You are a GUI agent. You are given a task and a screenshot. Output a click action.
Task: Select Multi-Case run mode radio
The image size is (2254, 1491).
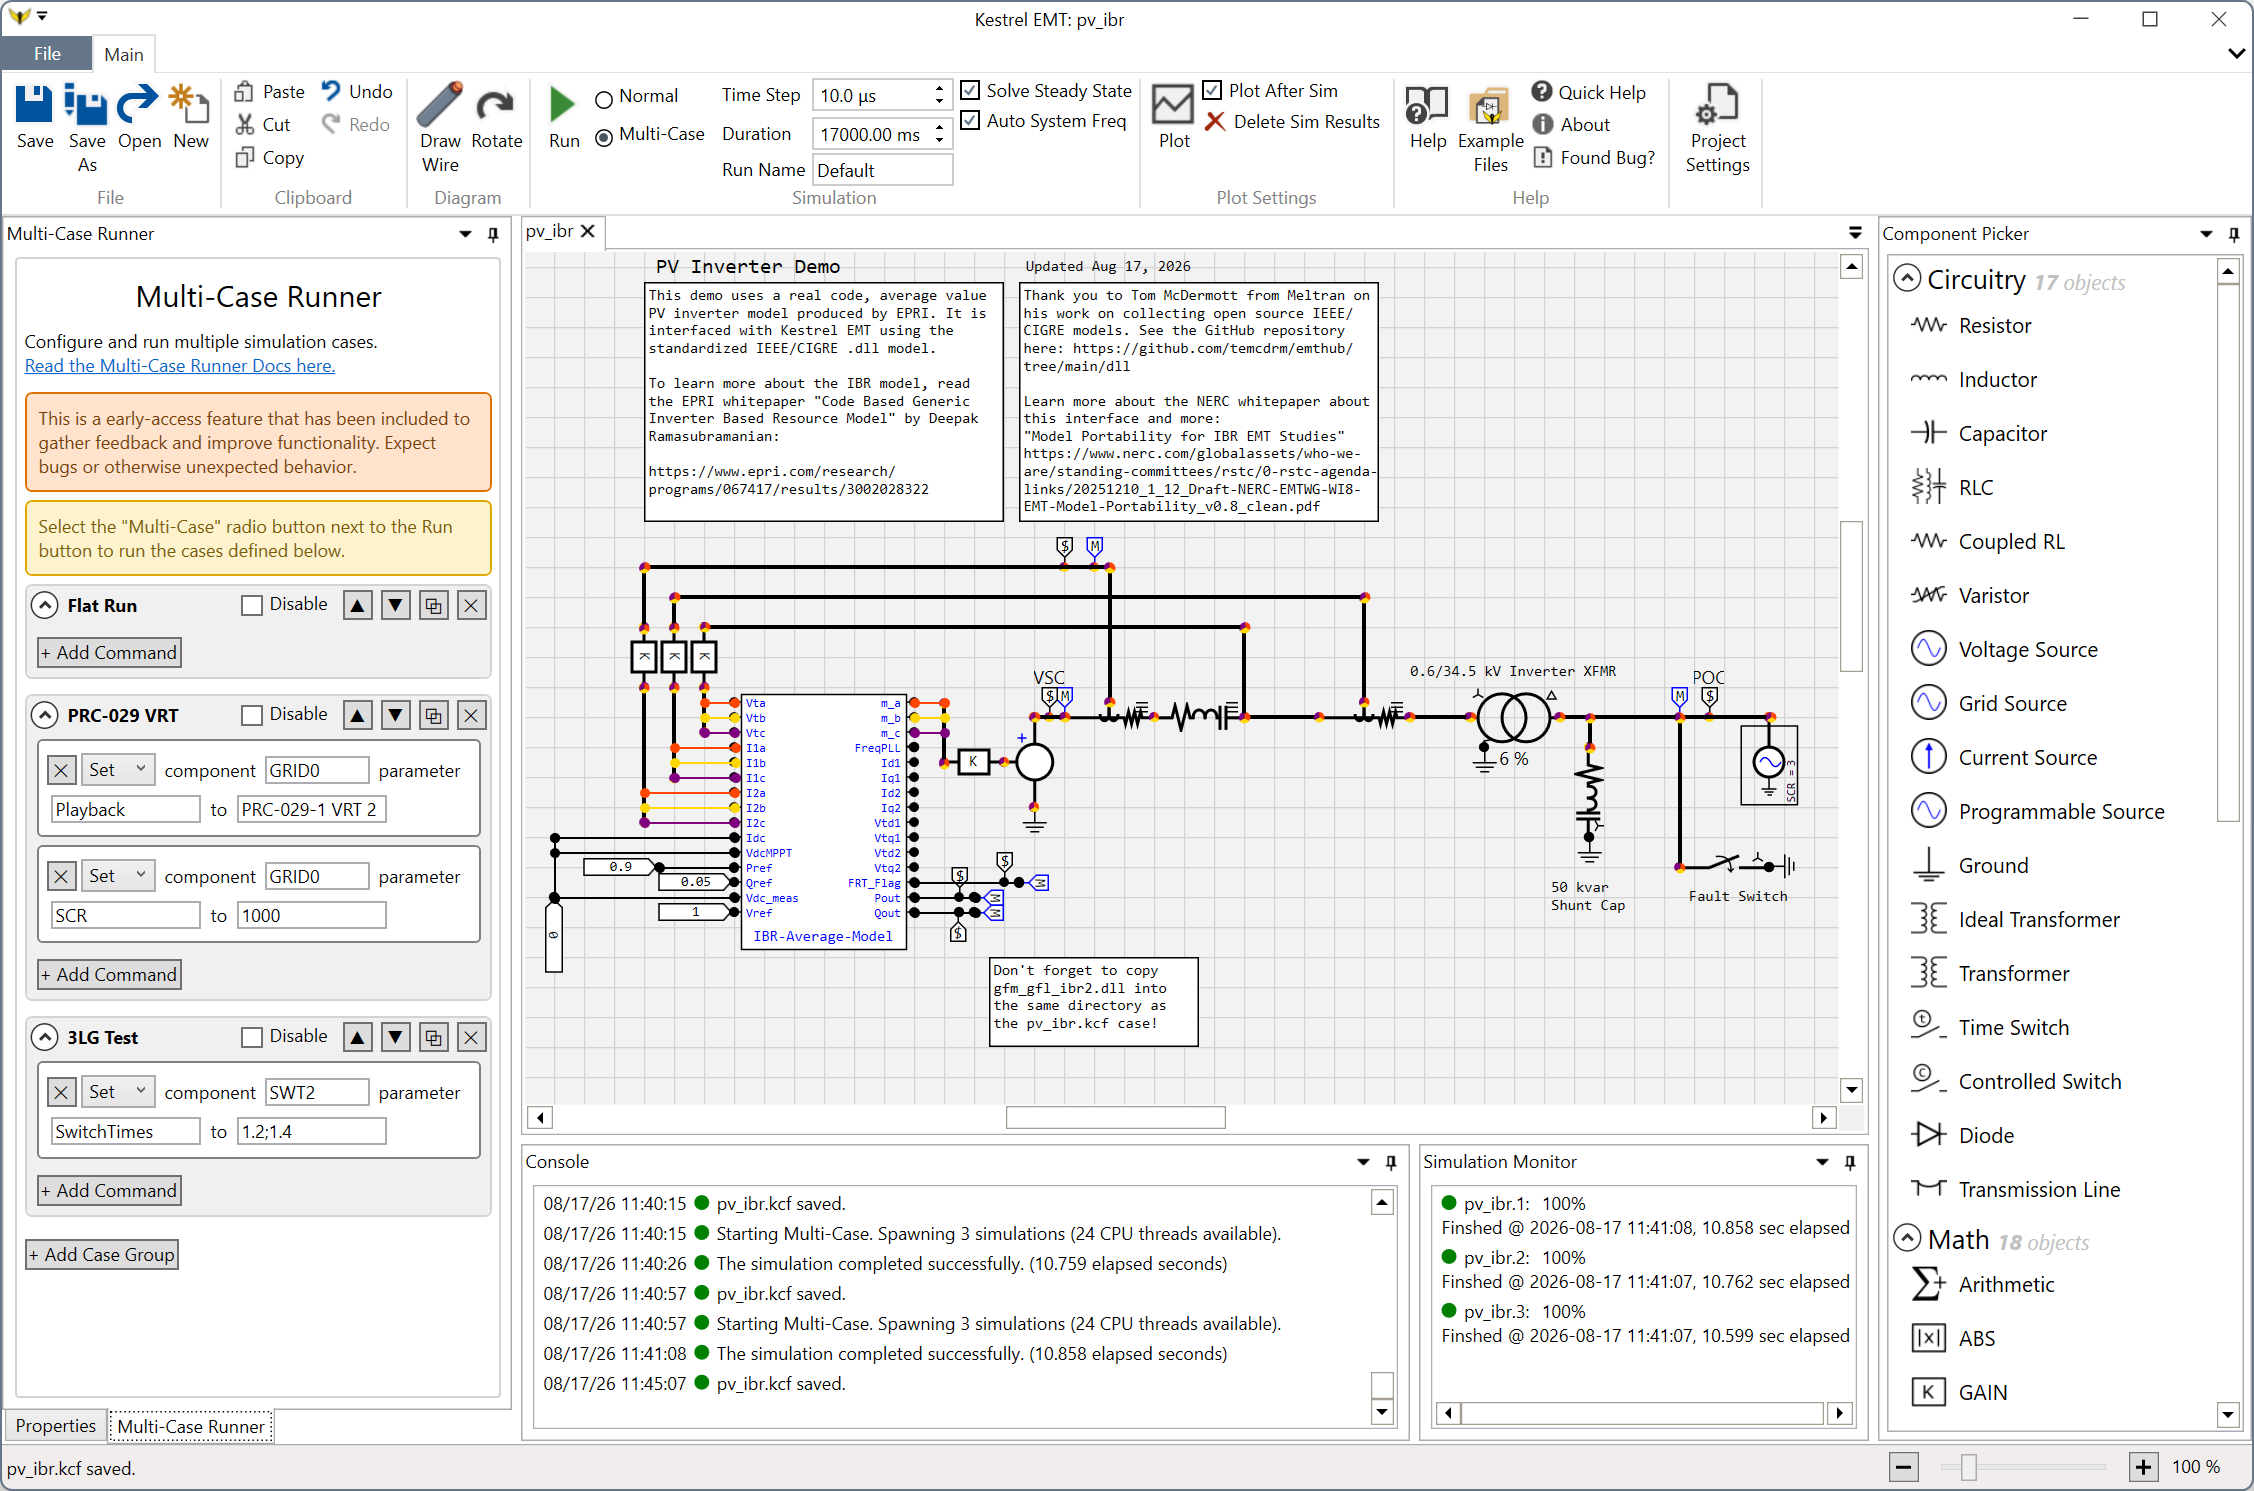pos(603,138)
